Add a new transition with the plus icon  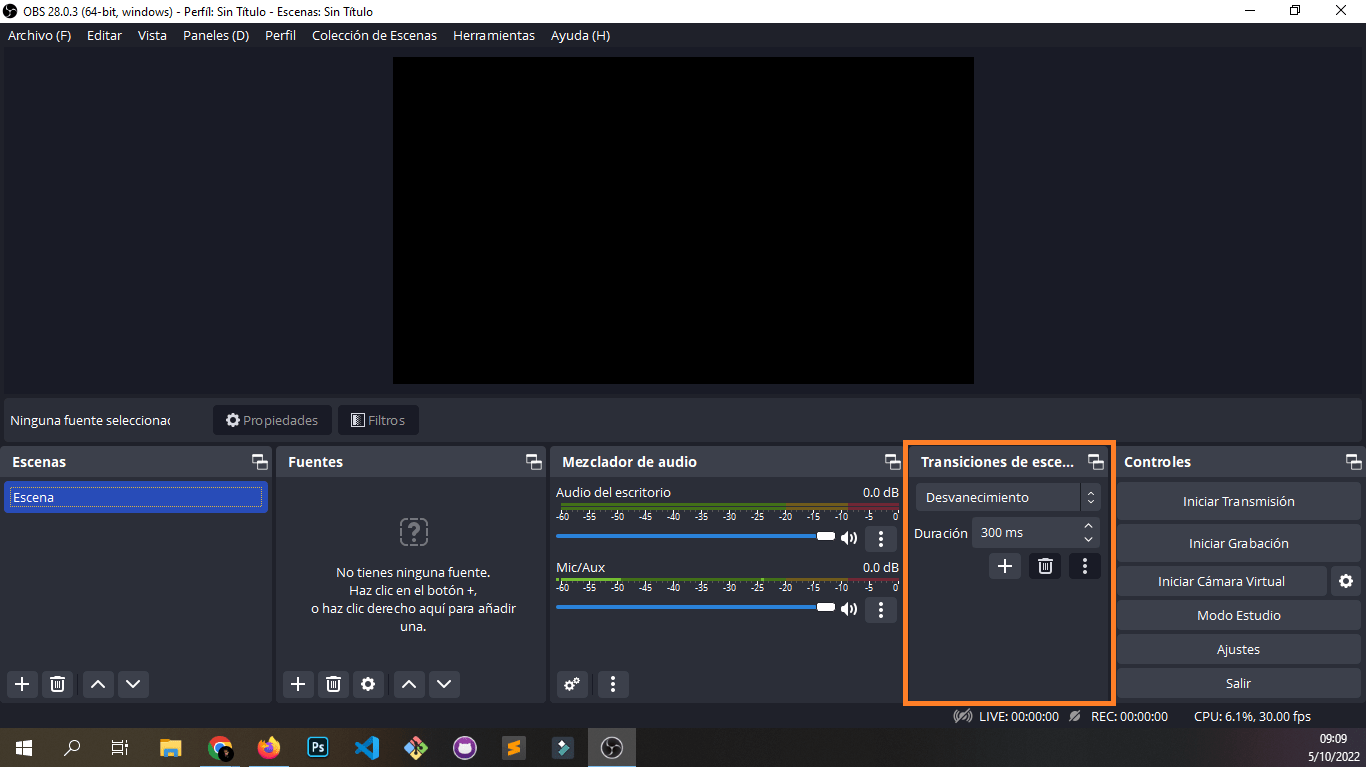[1004, 566]
